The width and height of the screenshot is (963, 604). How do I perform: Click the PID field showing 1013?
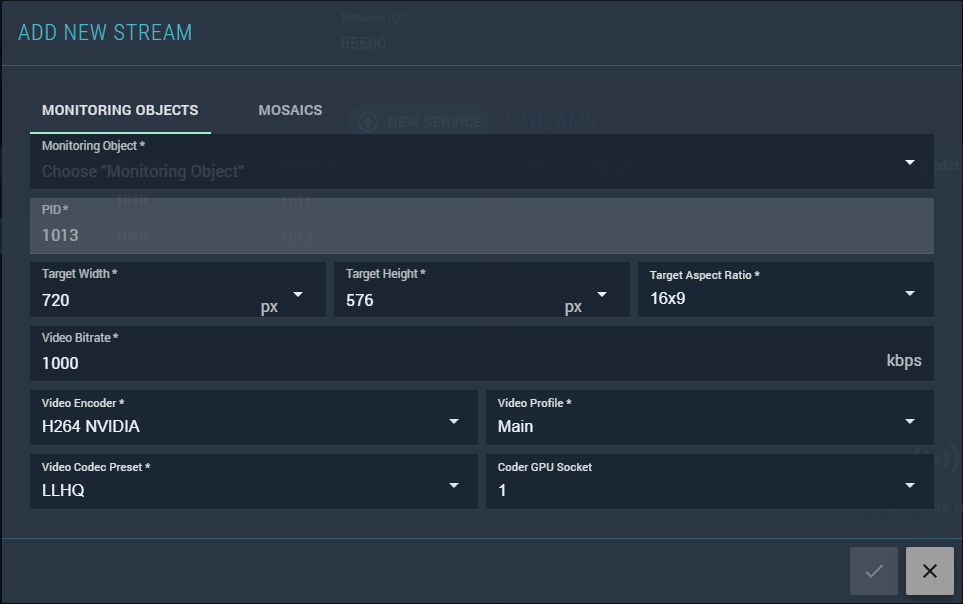60,235
